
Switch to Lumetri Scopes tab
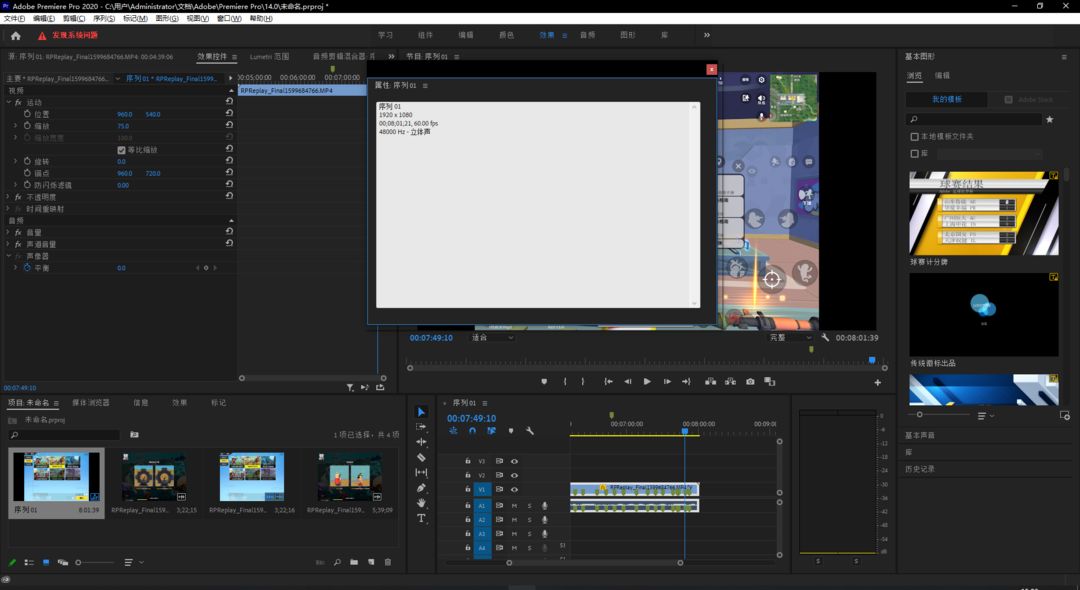click(x=269, y=56)
